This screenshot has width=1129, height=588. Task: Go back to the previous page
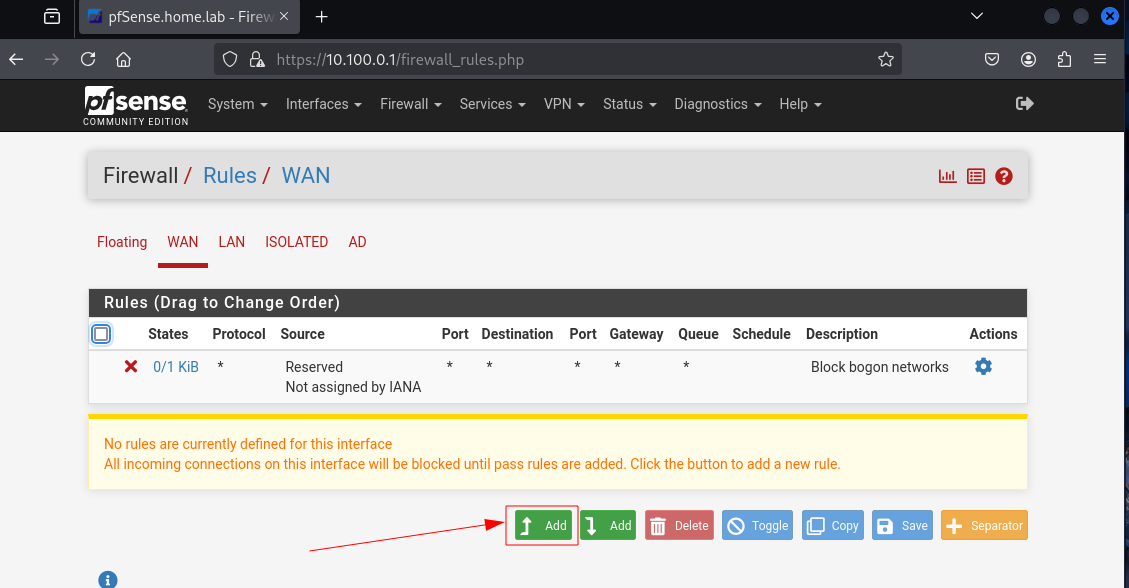pyautogui.click(x=16, y=59)
